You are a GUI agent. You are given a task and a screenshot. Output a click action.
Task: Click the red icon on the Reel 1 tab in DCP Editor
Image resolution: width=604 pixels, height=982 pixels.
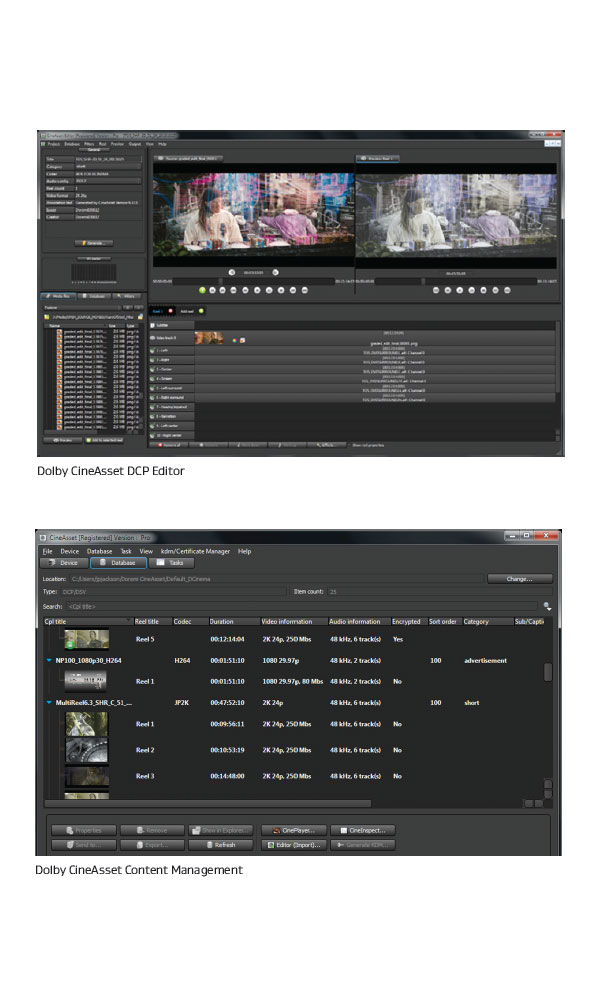pyautogui.click(x=170, y=311)
